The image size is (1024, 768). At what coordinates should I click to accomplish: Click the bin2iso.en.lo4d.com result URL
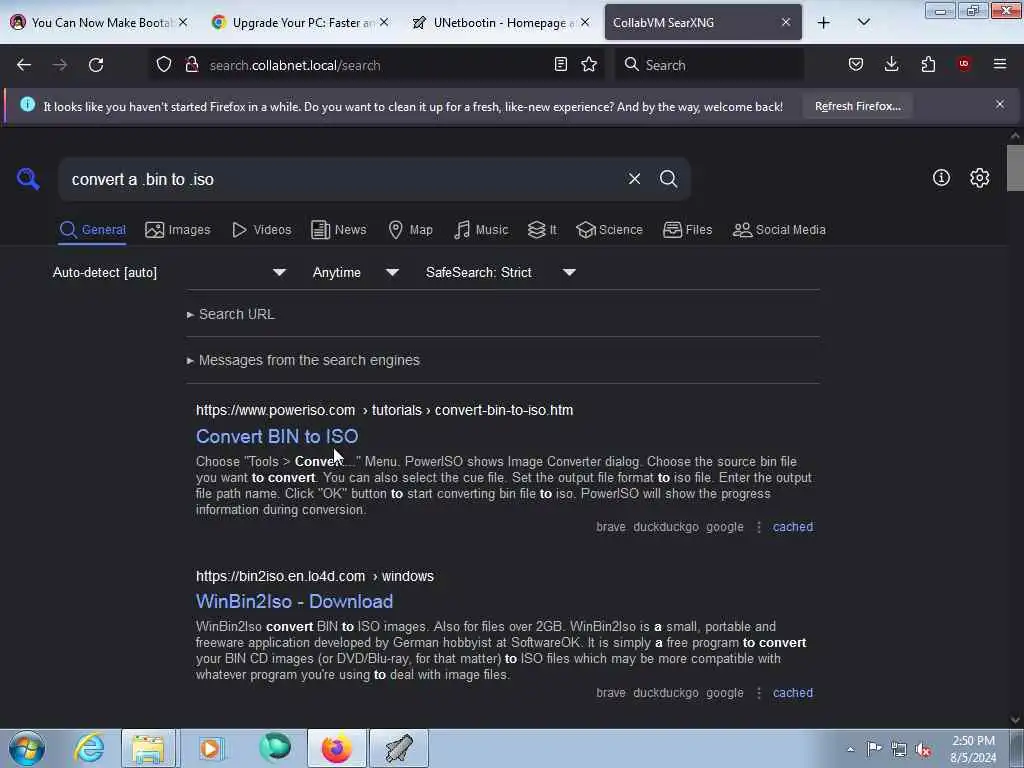pos(315,576)
